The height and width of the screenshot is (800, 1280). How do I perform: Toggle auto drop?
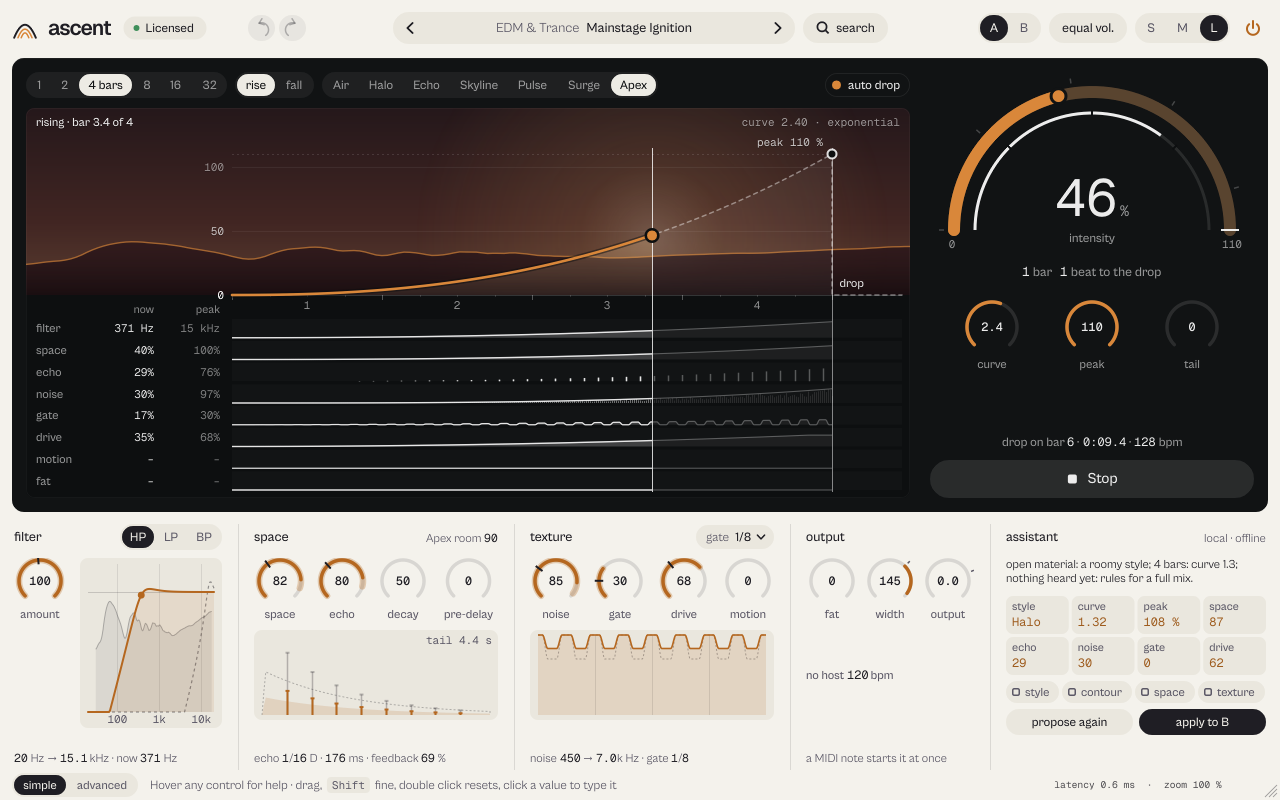[866, 85]
